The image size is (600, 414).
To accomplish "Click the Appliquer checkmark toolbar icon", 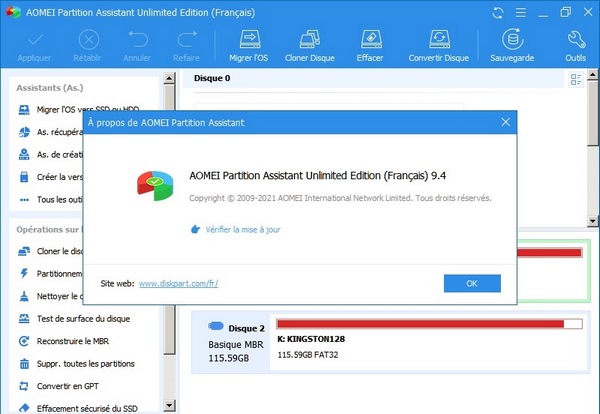I will [35, 39].
